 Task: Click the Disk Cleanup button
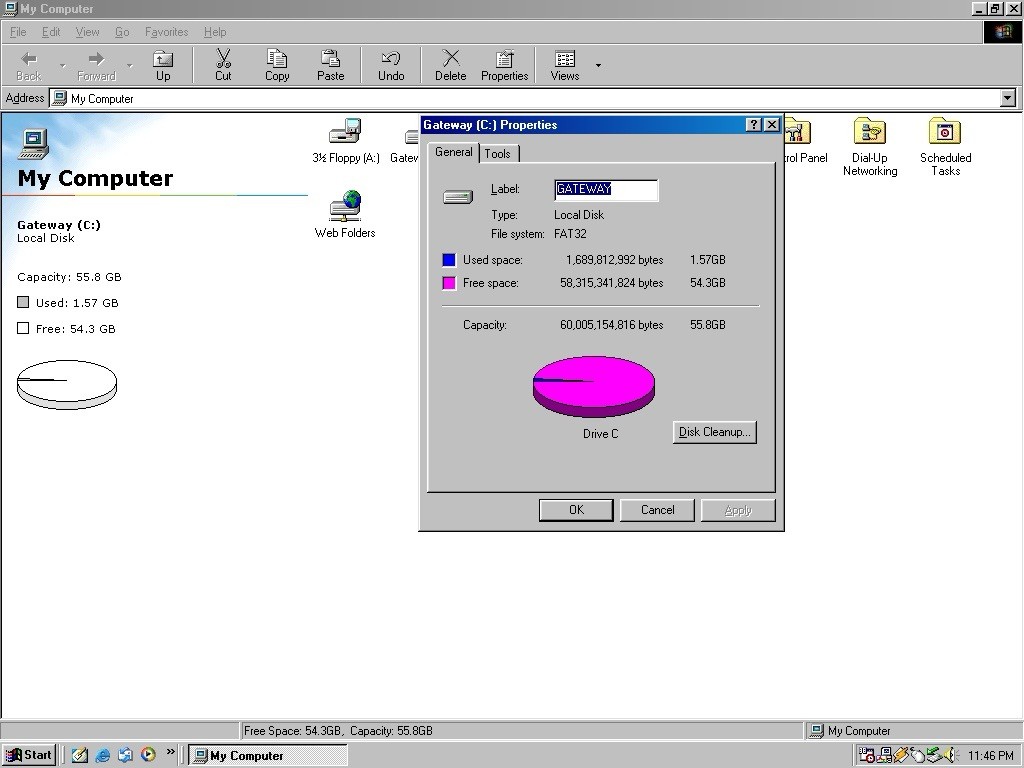coord(714,432)
